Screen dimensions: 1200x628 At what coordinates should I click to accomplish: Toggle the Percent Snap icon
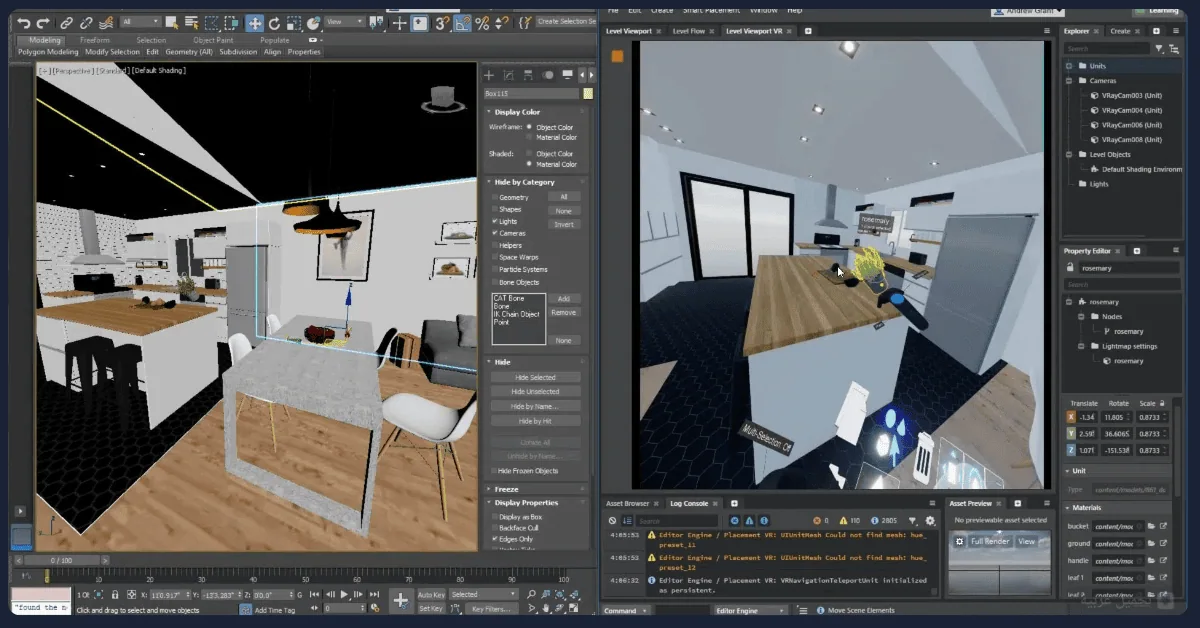tap(482, 22)
